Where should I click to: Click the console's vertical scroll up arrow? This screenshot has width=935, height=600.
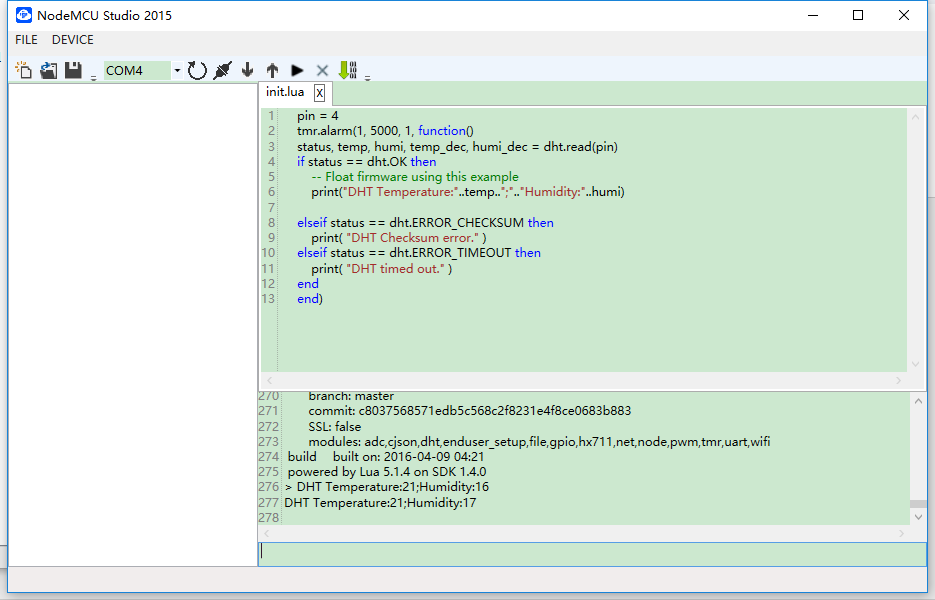coord(918,402)
